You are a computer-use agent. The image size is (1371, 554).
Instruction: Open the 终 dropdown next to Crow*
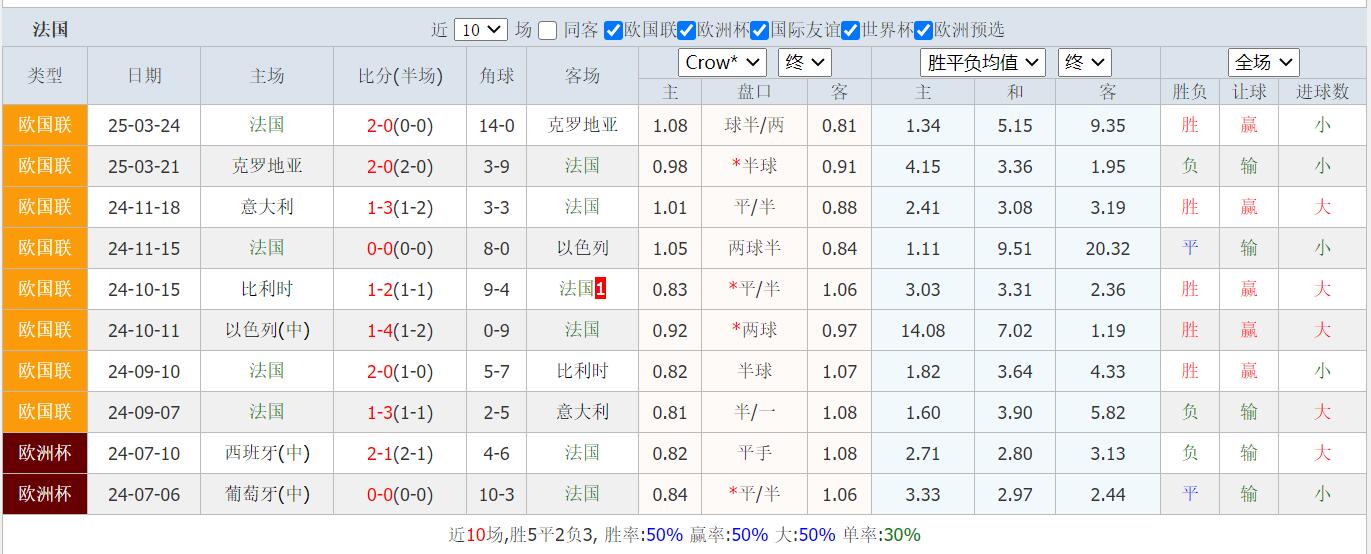point(804,62)
